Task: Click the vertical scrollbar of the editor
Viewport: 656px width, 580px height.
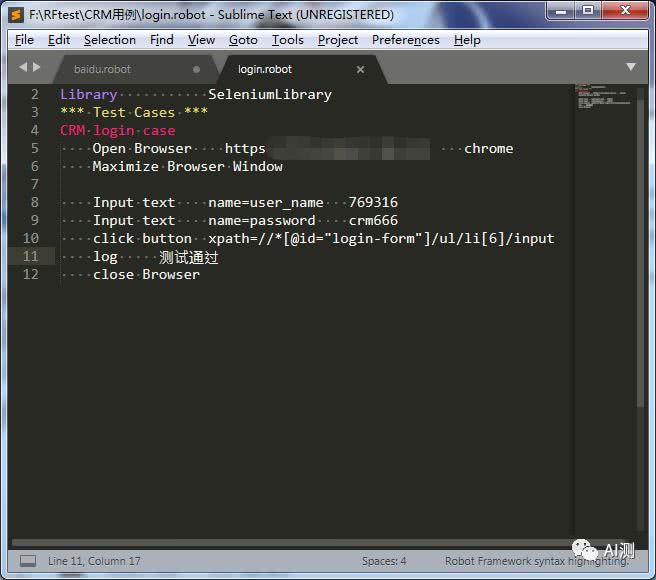Action: pyautogui.click(x=640, y=251)
